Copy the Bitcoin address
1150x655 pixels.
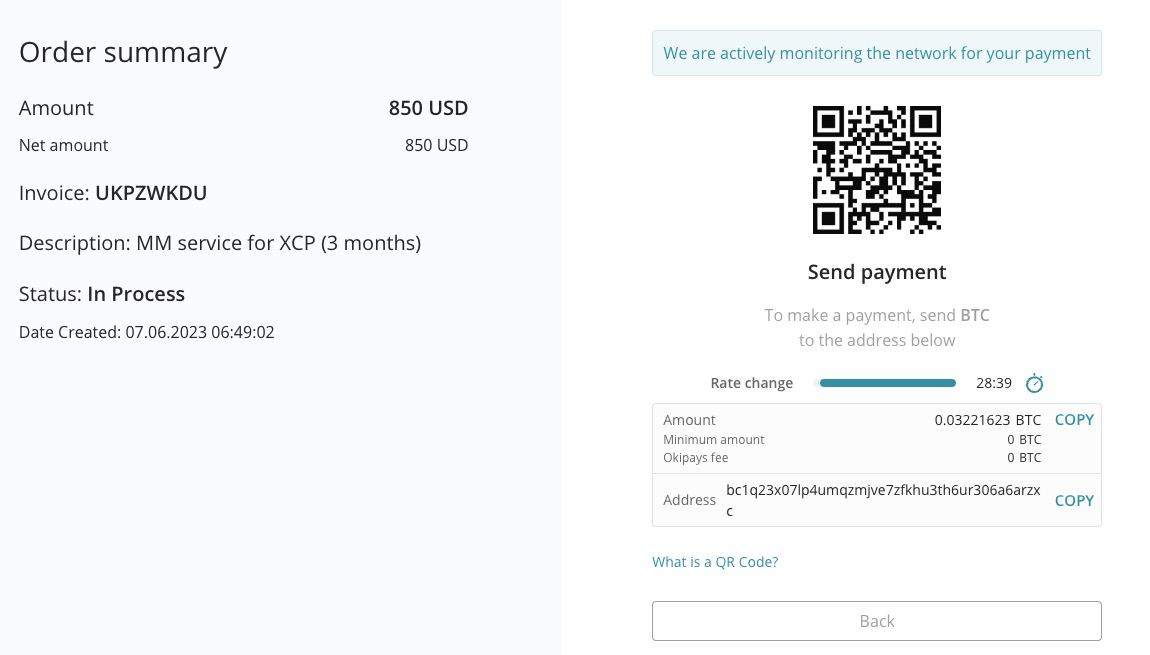tap(1074, 500)
